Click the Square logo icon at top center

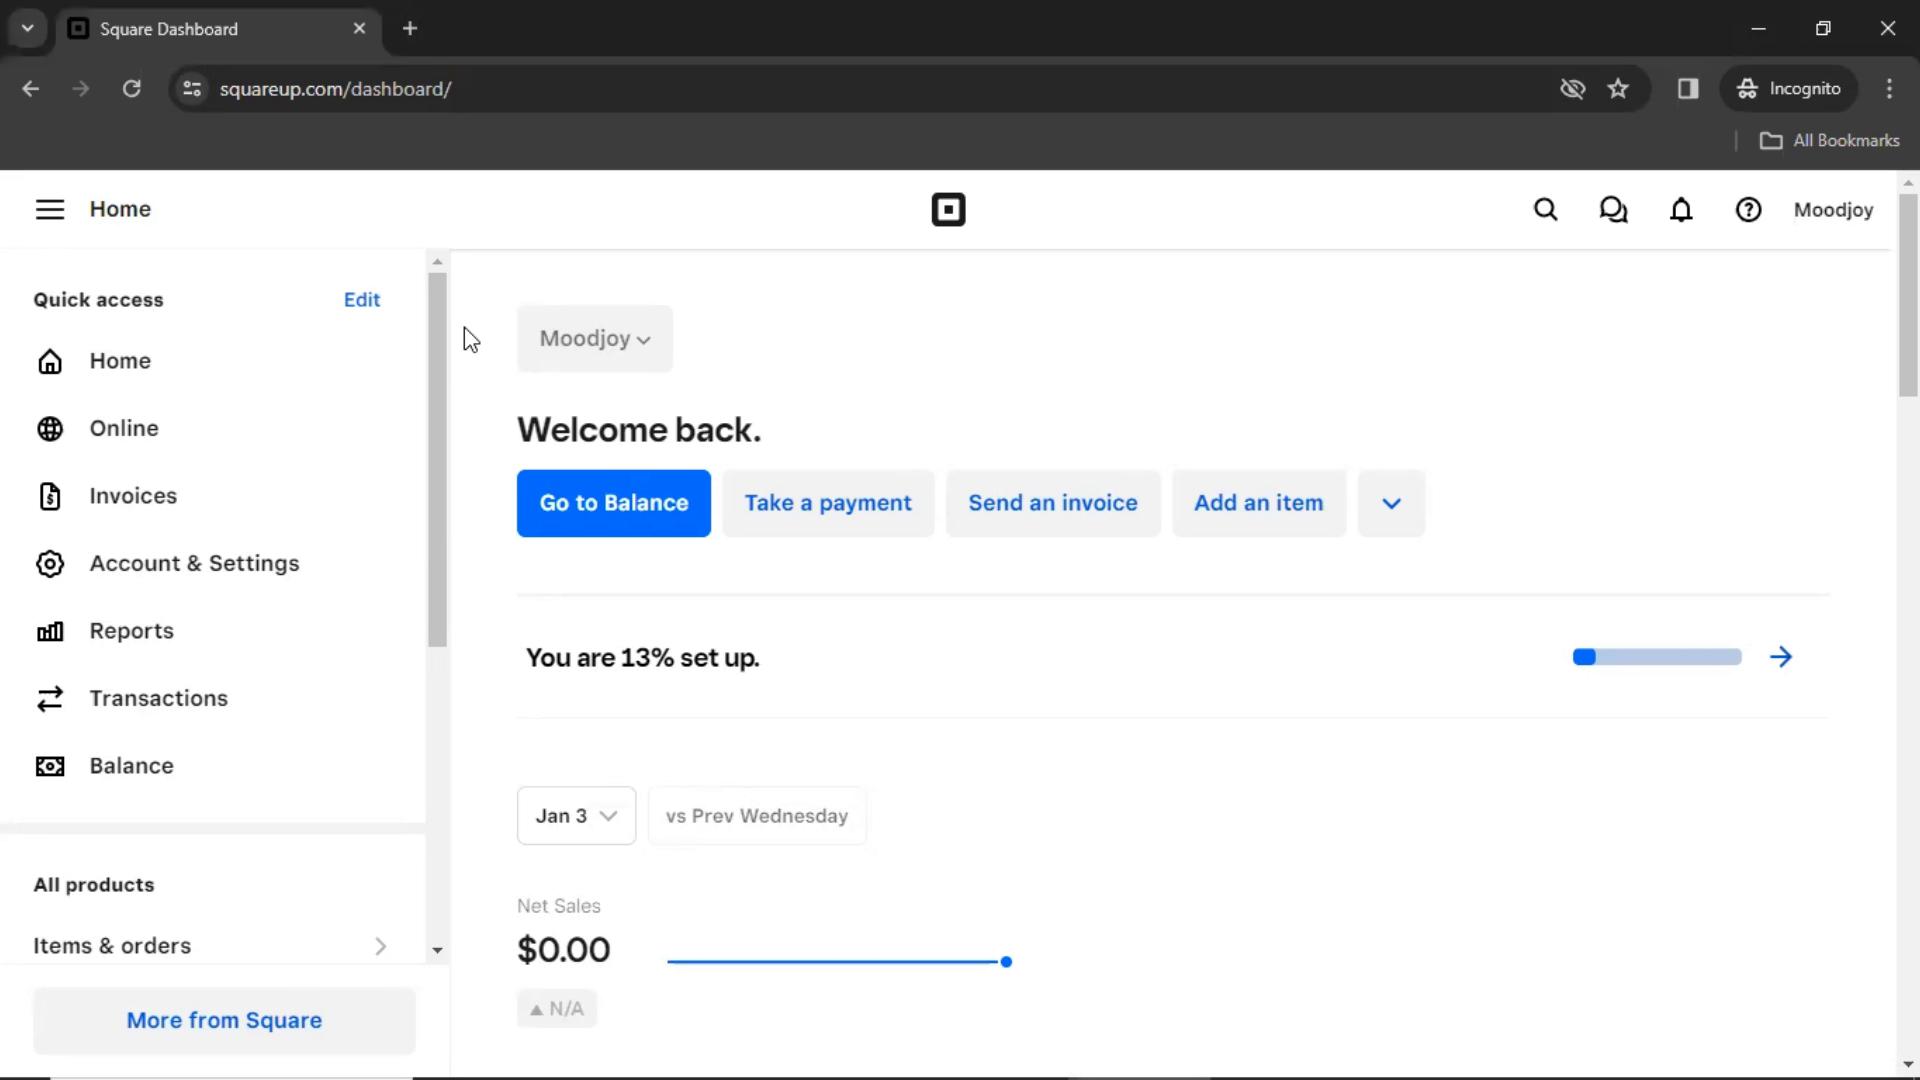[x=947, y=210]
